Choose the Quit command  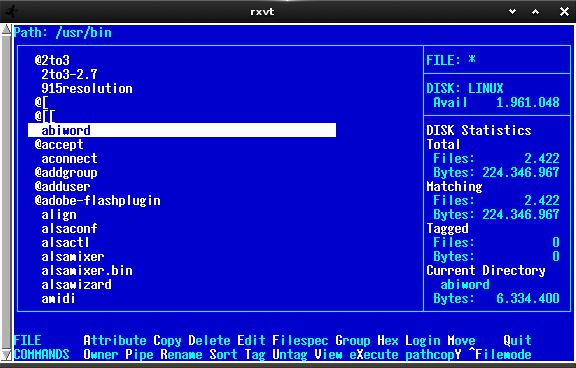(x=517, y=340)
